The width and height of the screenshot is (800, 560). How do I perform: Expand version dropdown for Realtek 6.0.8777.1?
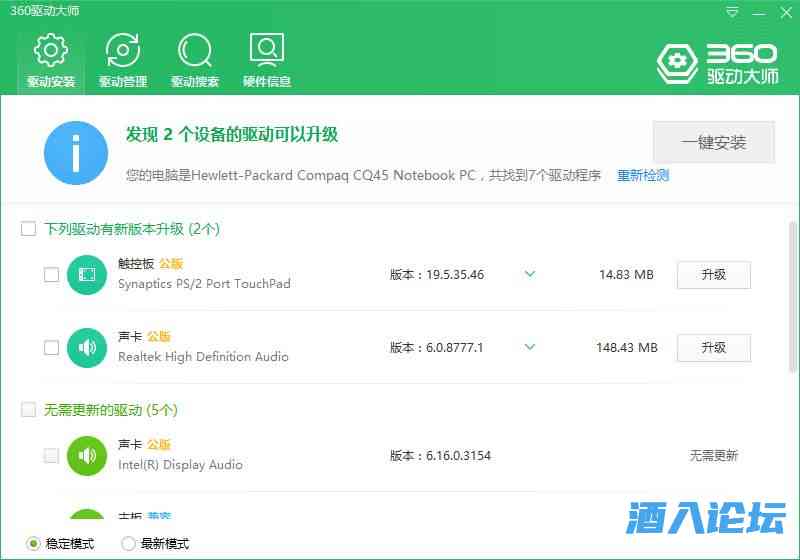pos(530,347)
